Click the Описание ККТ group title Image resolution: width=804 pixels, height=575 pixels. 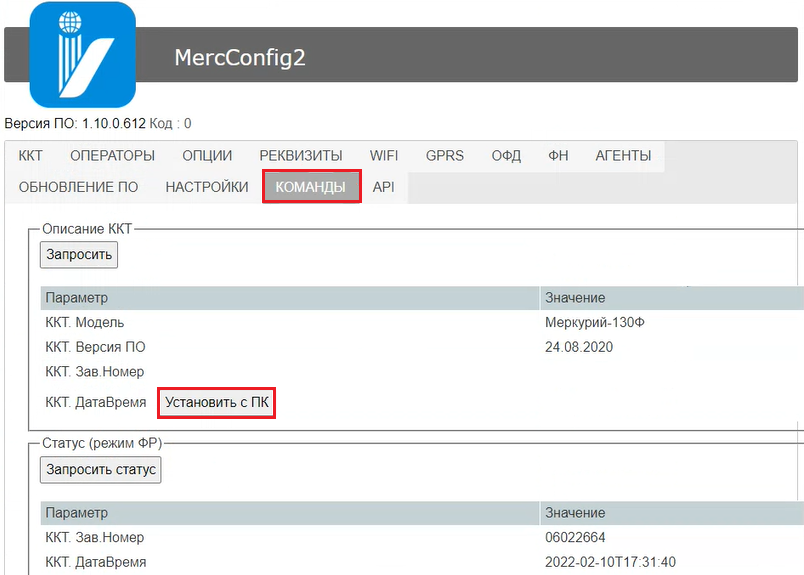click(x=87, y=229)
